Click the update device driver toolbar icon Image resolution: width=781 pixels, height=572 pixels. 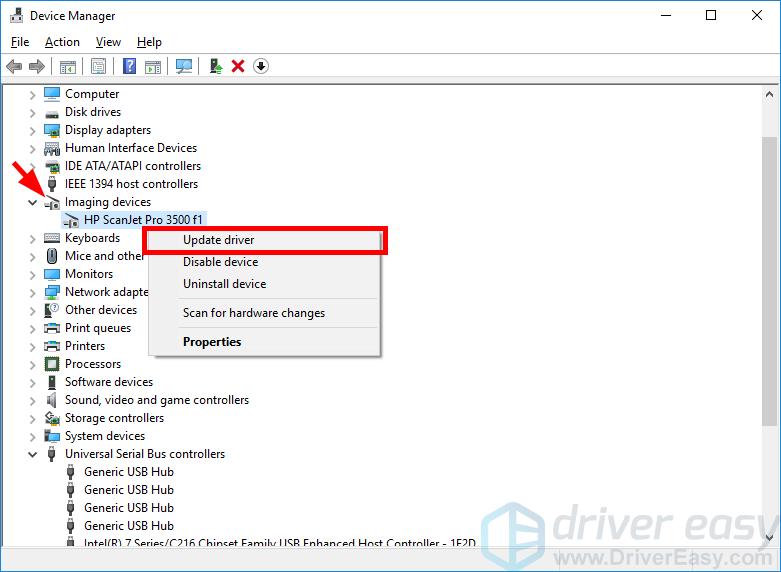[215, 67]
